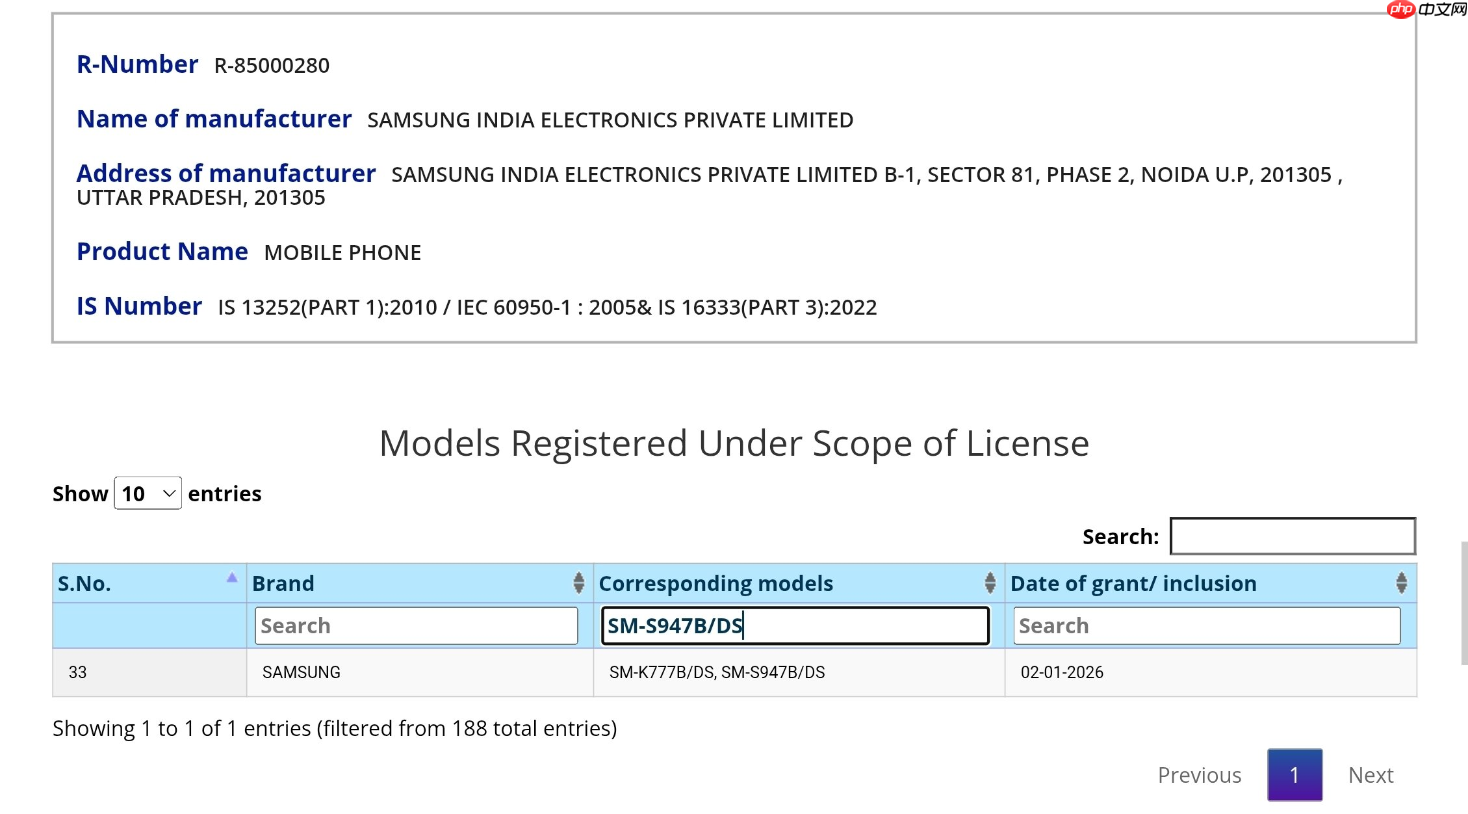
Task: Click the SAMSUNG brand cell
Action: click(x=301, y=673)
